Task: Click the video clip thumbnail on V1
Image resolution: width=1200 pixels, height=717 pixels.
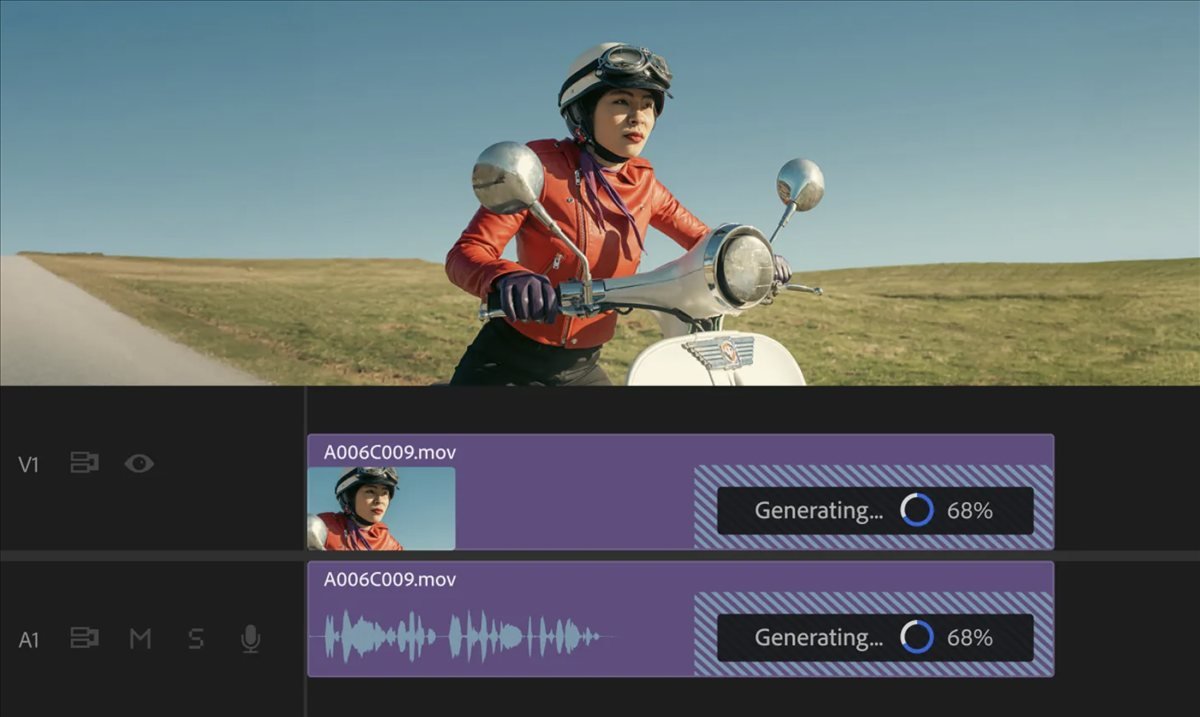Action: coord(381,508)
